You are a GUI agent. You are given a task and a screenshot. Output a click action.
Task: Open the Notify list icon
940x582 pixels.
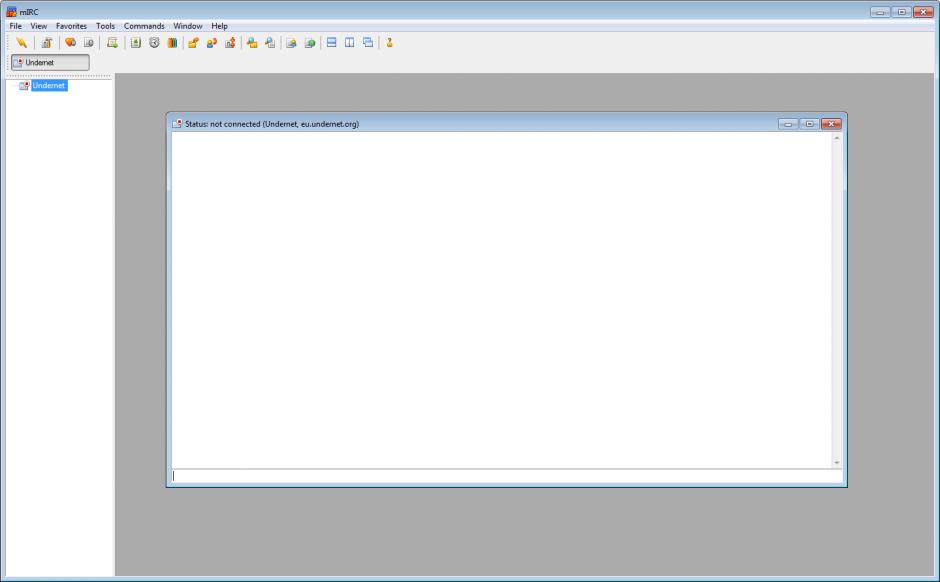point(291,43)
